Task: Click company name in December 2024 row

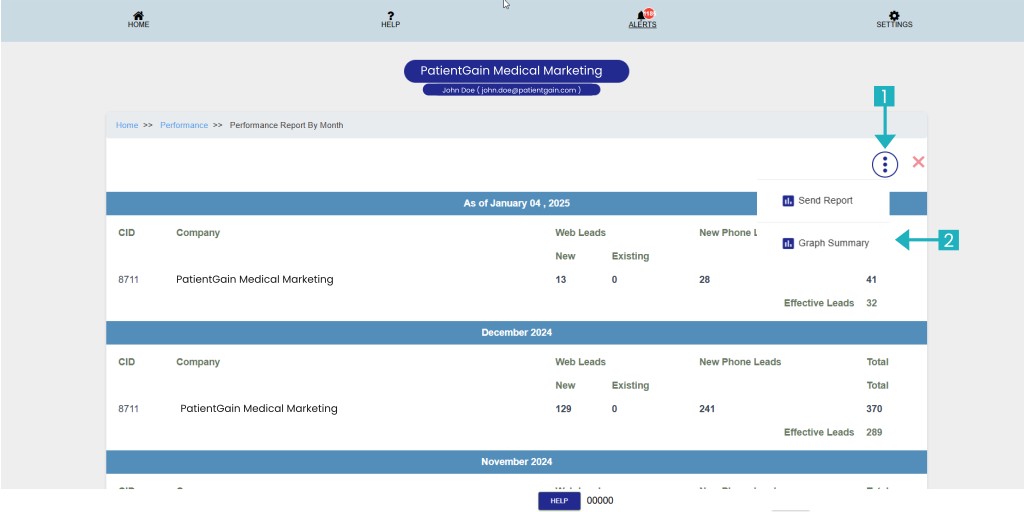Action: click(x=259, y=409)
